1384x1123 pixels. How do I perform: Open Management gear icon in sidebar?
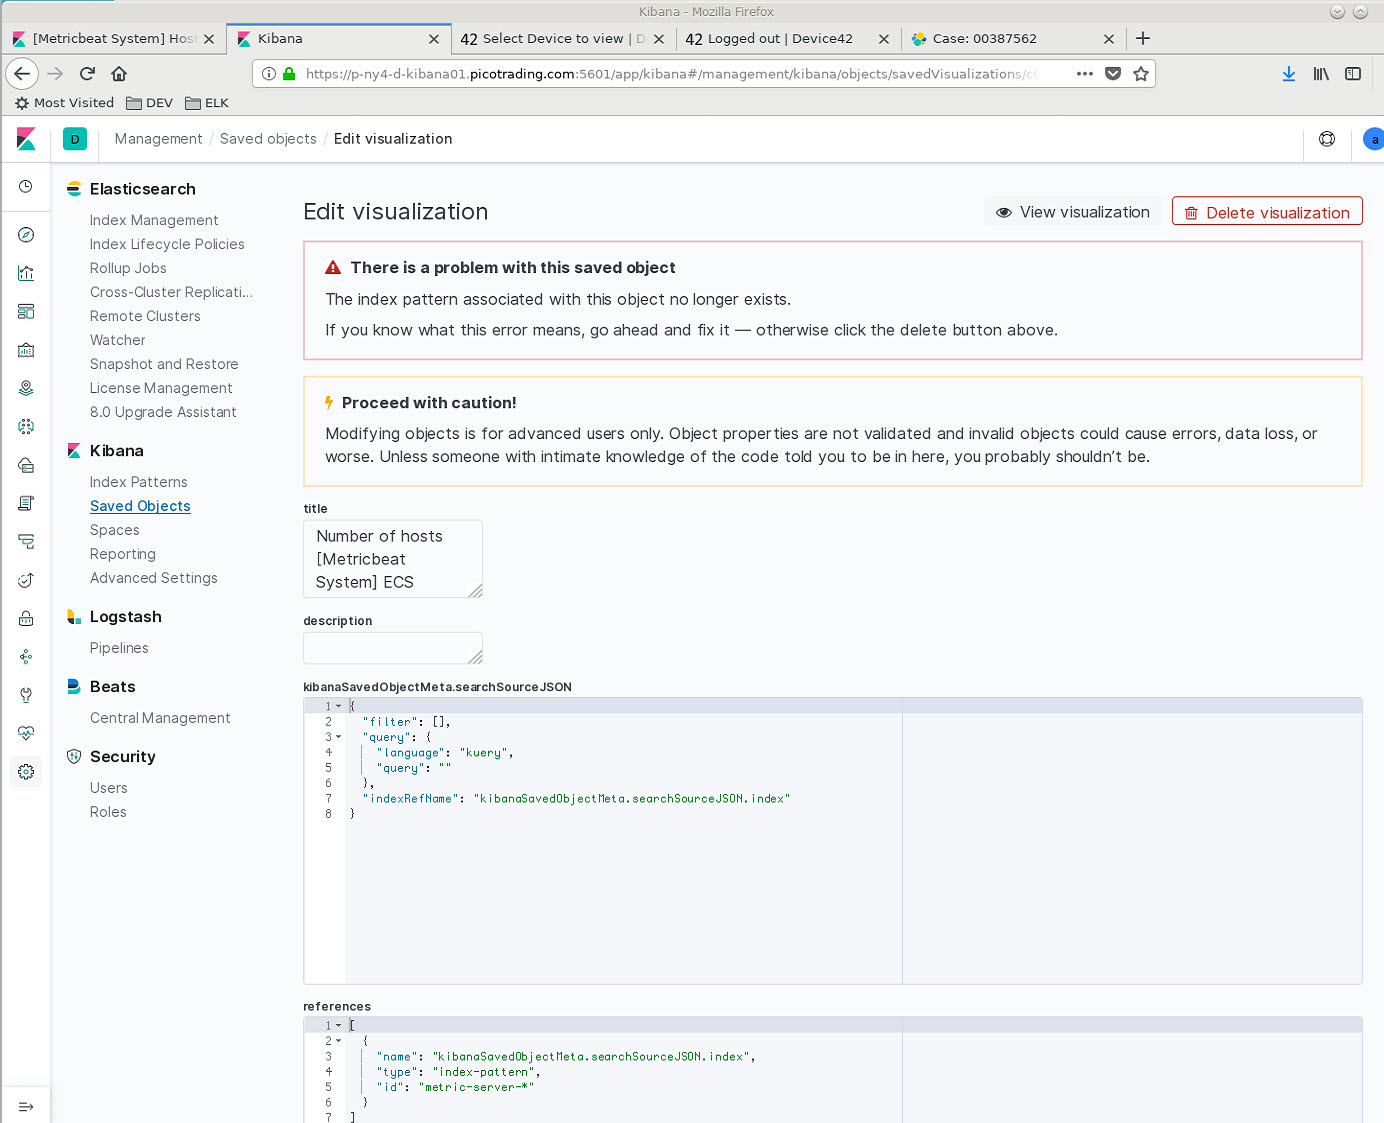(26, 772)
